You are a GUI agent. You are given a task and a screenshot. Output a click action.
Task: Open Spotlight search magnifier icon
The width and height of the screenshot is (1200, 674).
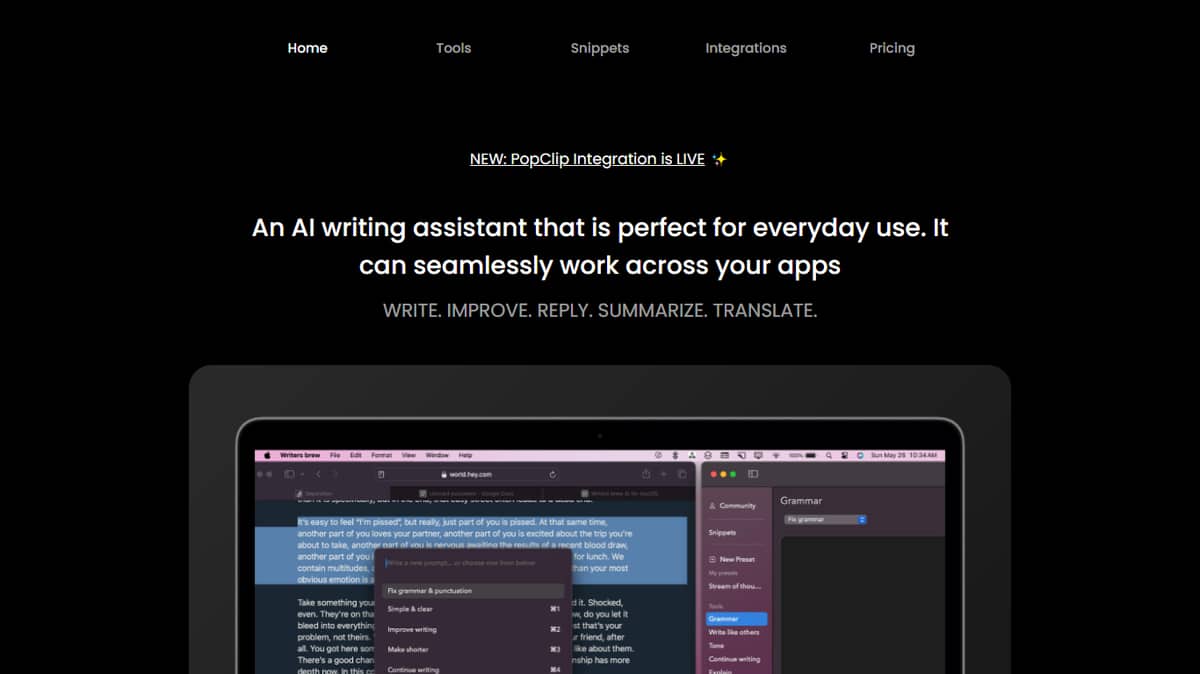(829, 456)
